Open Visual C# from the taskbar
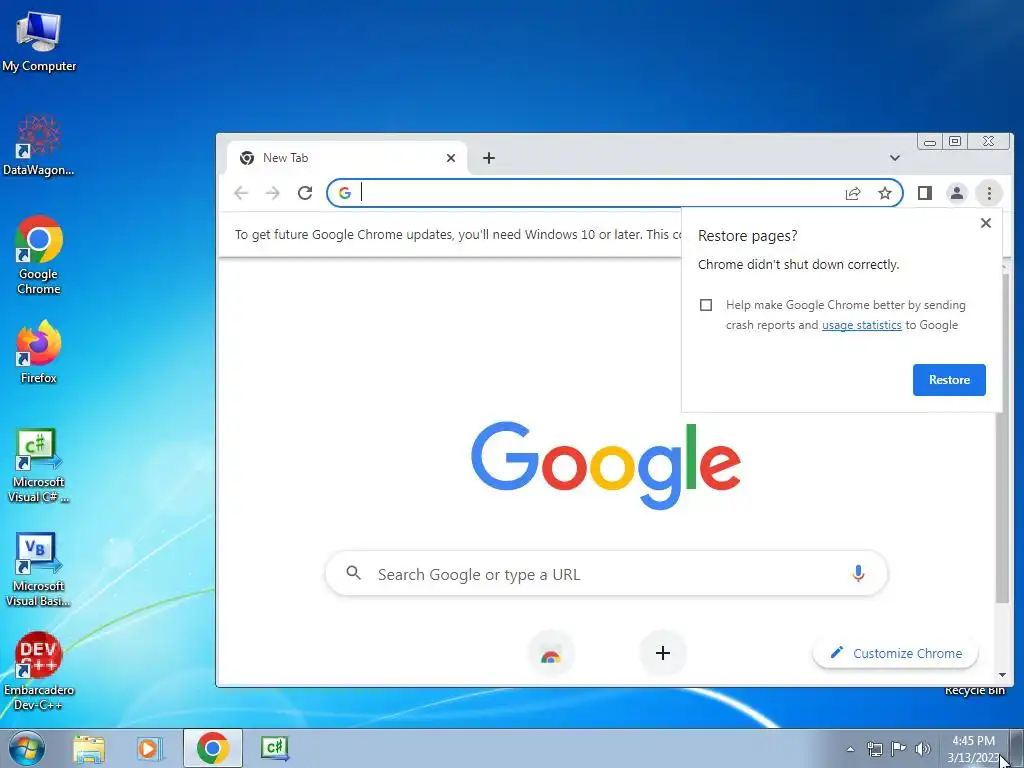Screen dimensions: 1024x768 pyautogui.click(x=274, y=748)
